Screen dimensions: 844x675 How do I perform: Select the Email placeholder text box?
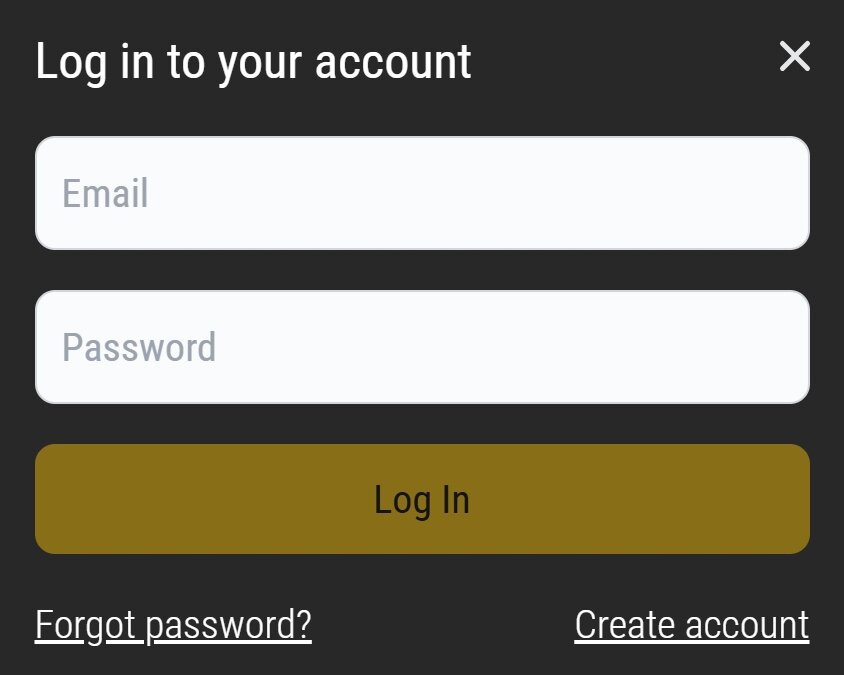422,193
